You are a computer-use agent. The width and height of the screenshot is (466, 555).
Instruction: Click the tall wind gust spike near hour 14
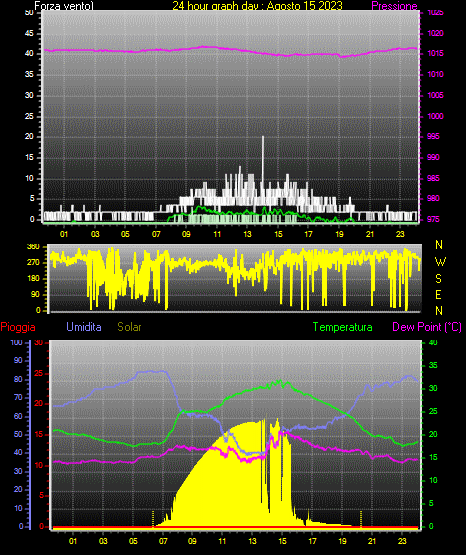263,159
